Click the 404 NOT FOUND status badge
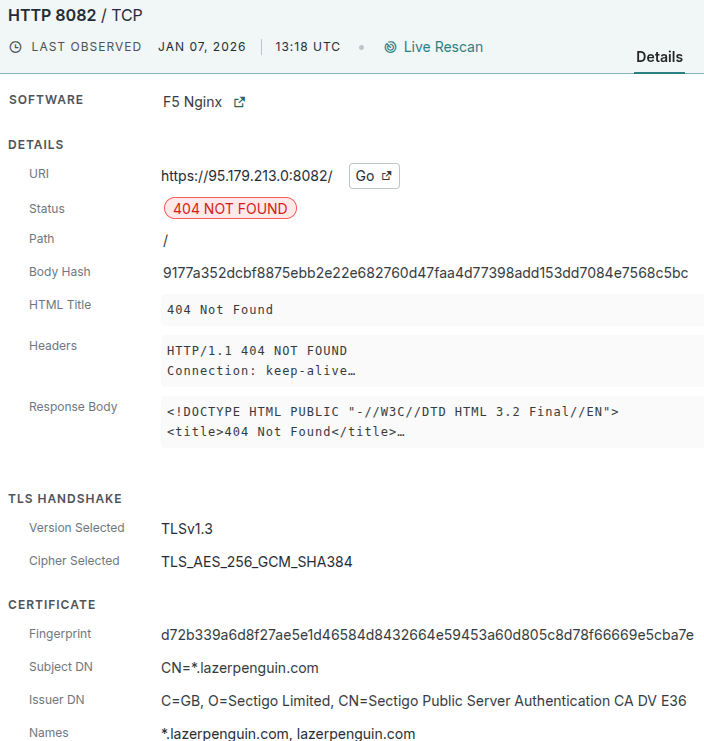Viewport: 704px width, 741px height. (230, 209)
